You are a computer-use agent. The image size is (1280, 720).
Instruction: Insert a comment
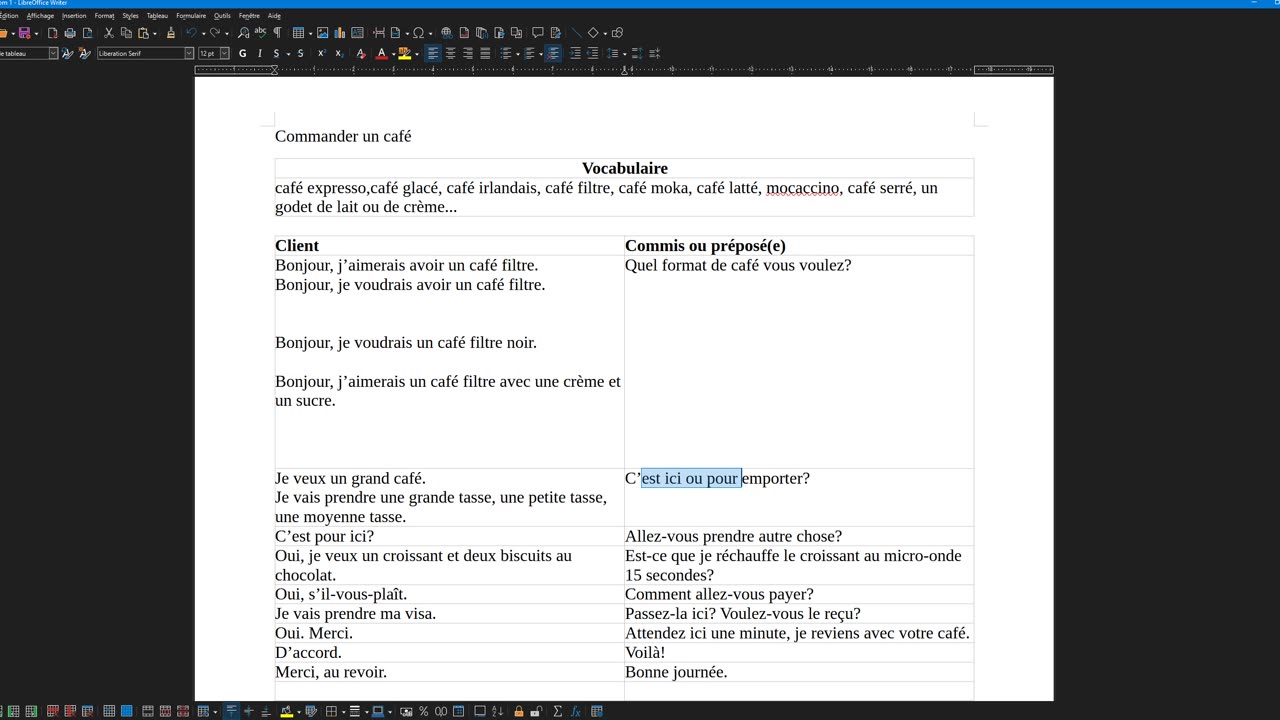[x=538, y=33]
